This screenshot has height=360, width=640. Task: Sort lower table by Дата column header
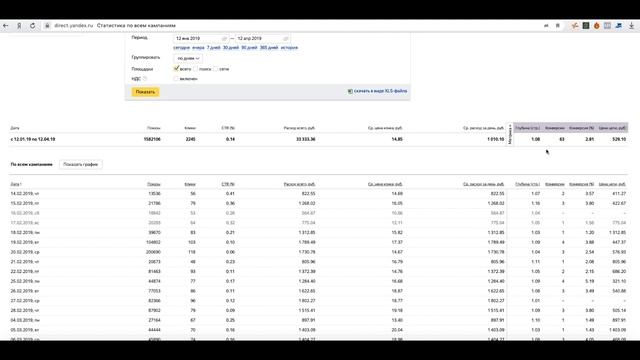click(x=16, y=184)
